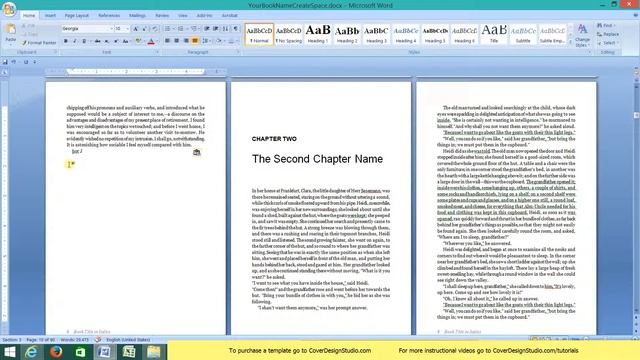640x360 pixels.
Task: Click Strikethrough formatting icon
Action: click(x=98, y=41)
